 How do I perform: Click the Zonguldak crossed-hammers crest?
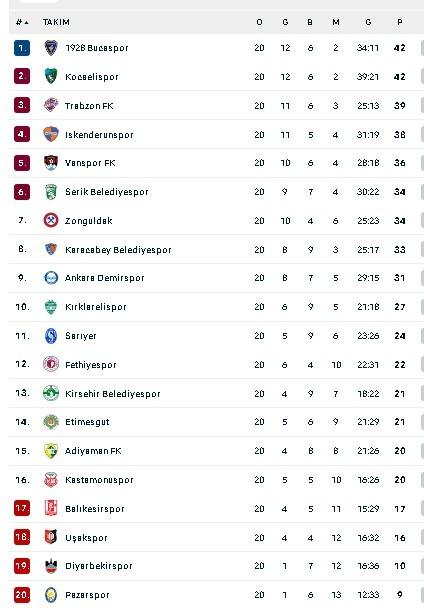pos(51,220)
